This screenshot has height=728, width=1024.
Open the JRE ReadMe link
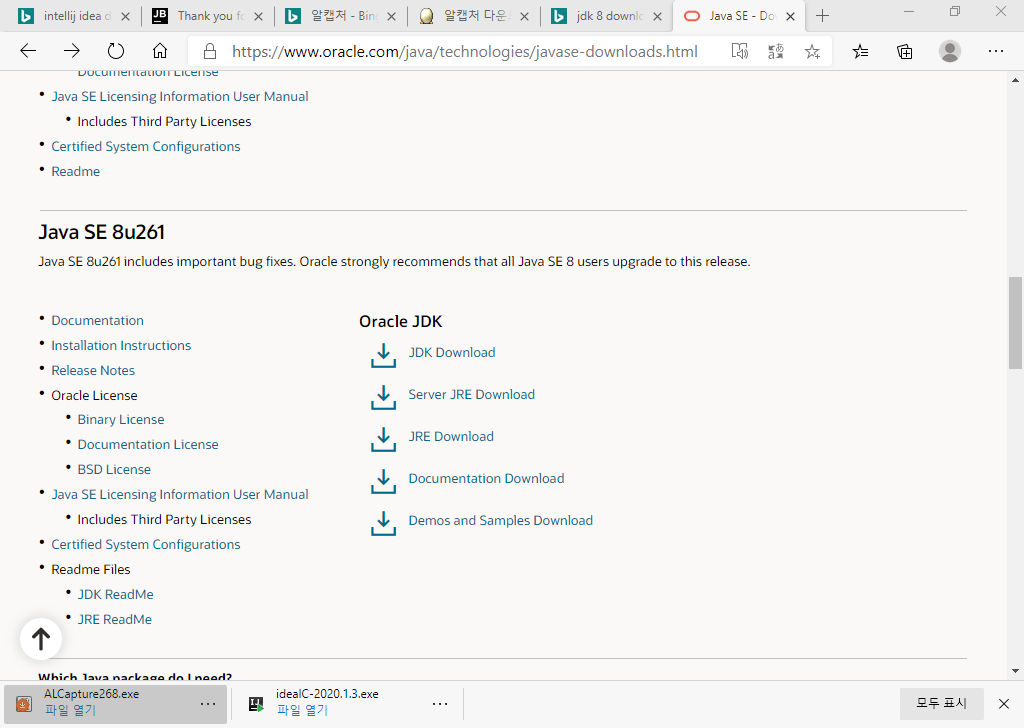(115, 619)
